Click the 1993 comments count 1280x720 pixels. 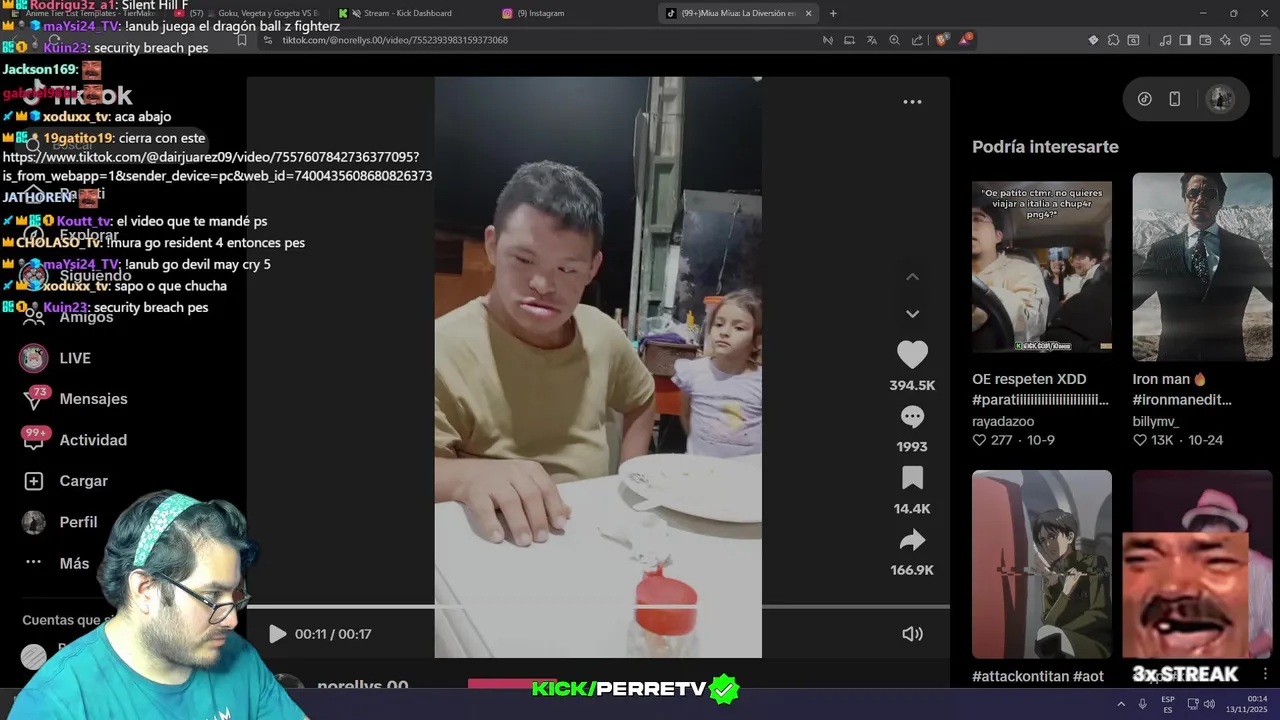click(x=912, y=447)
